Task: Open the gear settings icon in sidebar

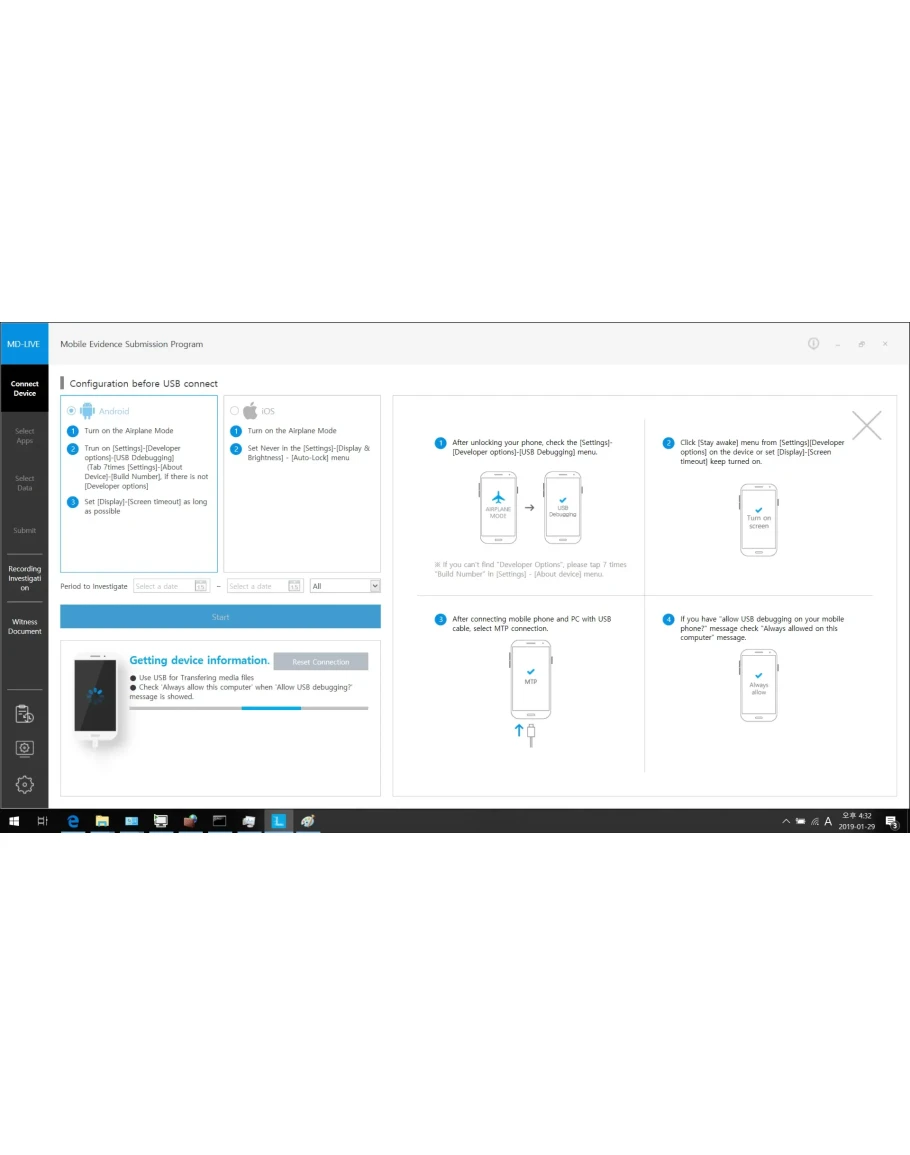Action: 24,785
